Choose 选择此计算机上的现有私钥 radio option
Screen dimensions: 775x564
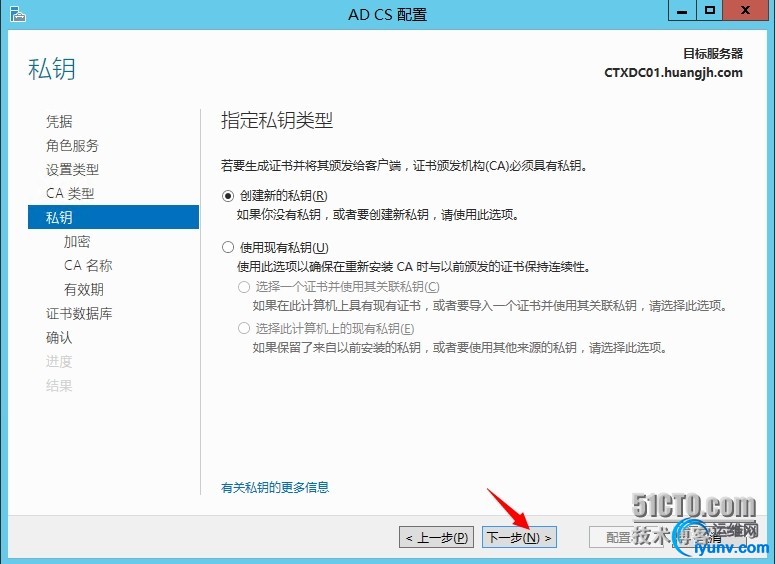click(x=244, y=328)
